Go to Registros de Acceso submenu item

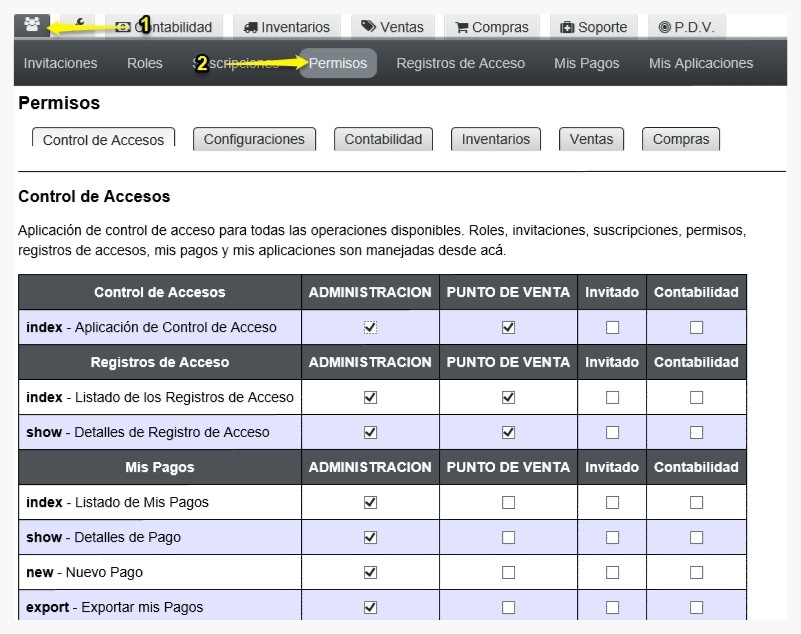tap(460, 63)
